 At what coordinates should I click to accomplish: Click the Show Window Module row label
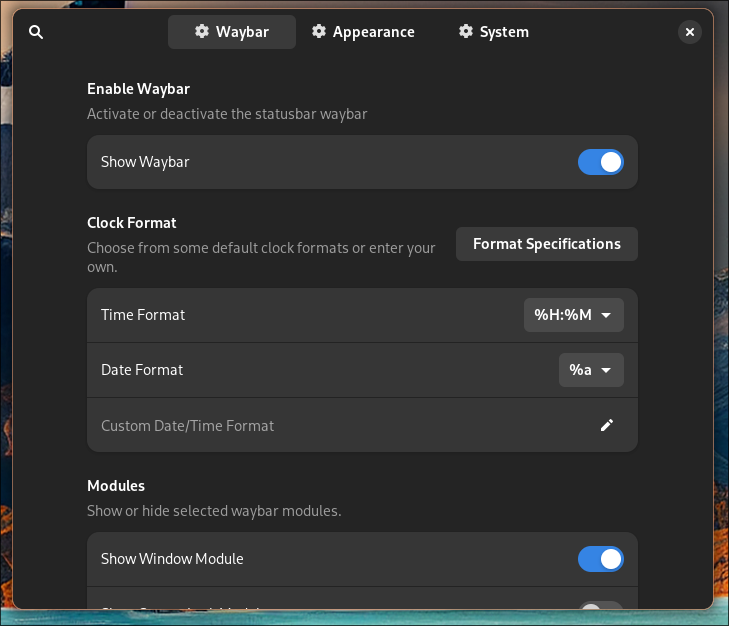pyautogui.click(x=172, y=559)
